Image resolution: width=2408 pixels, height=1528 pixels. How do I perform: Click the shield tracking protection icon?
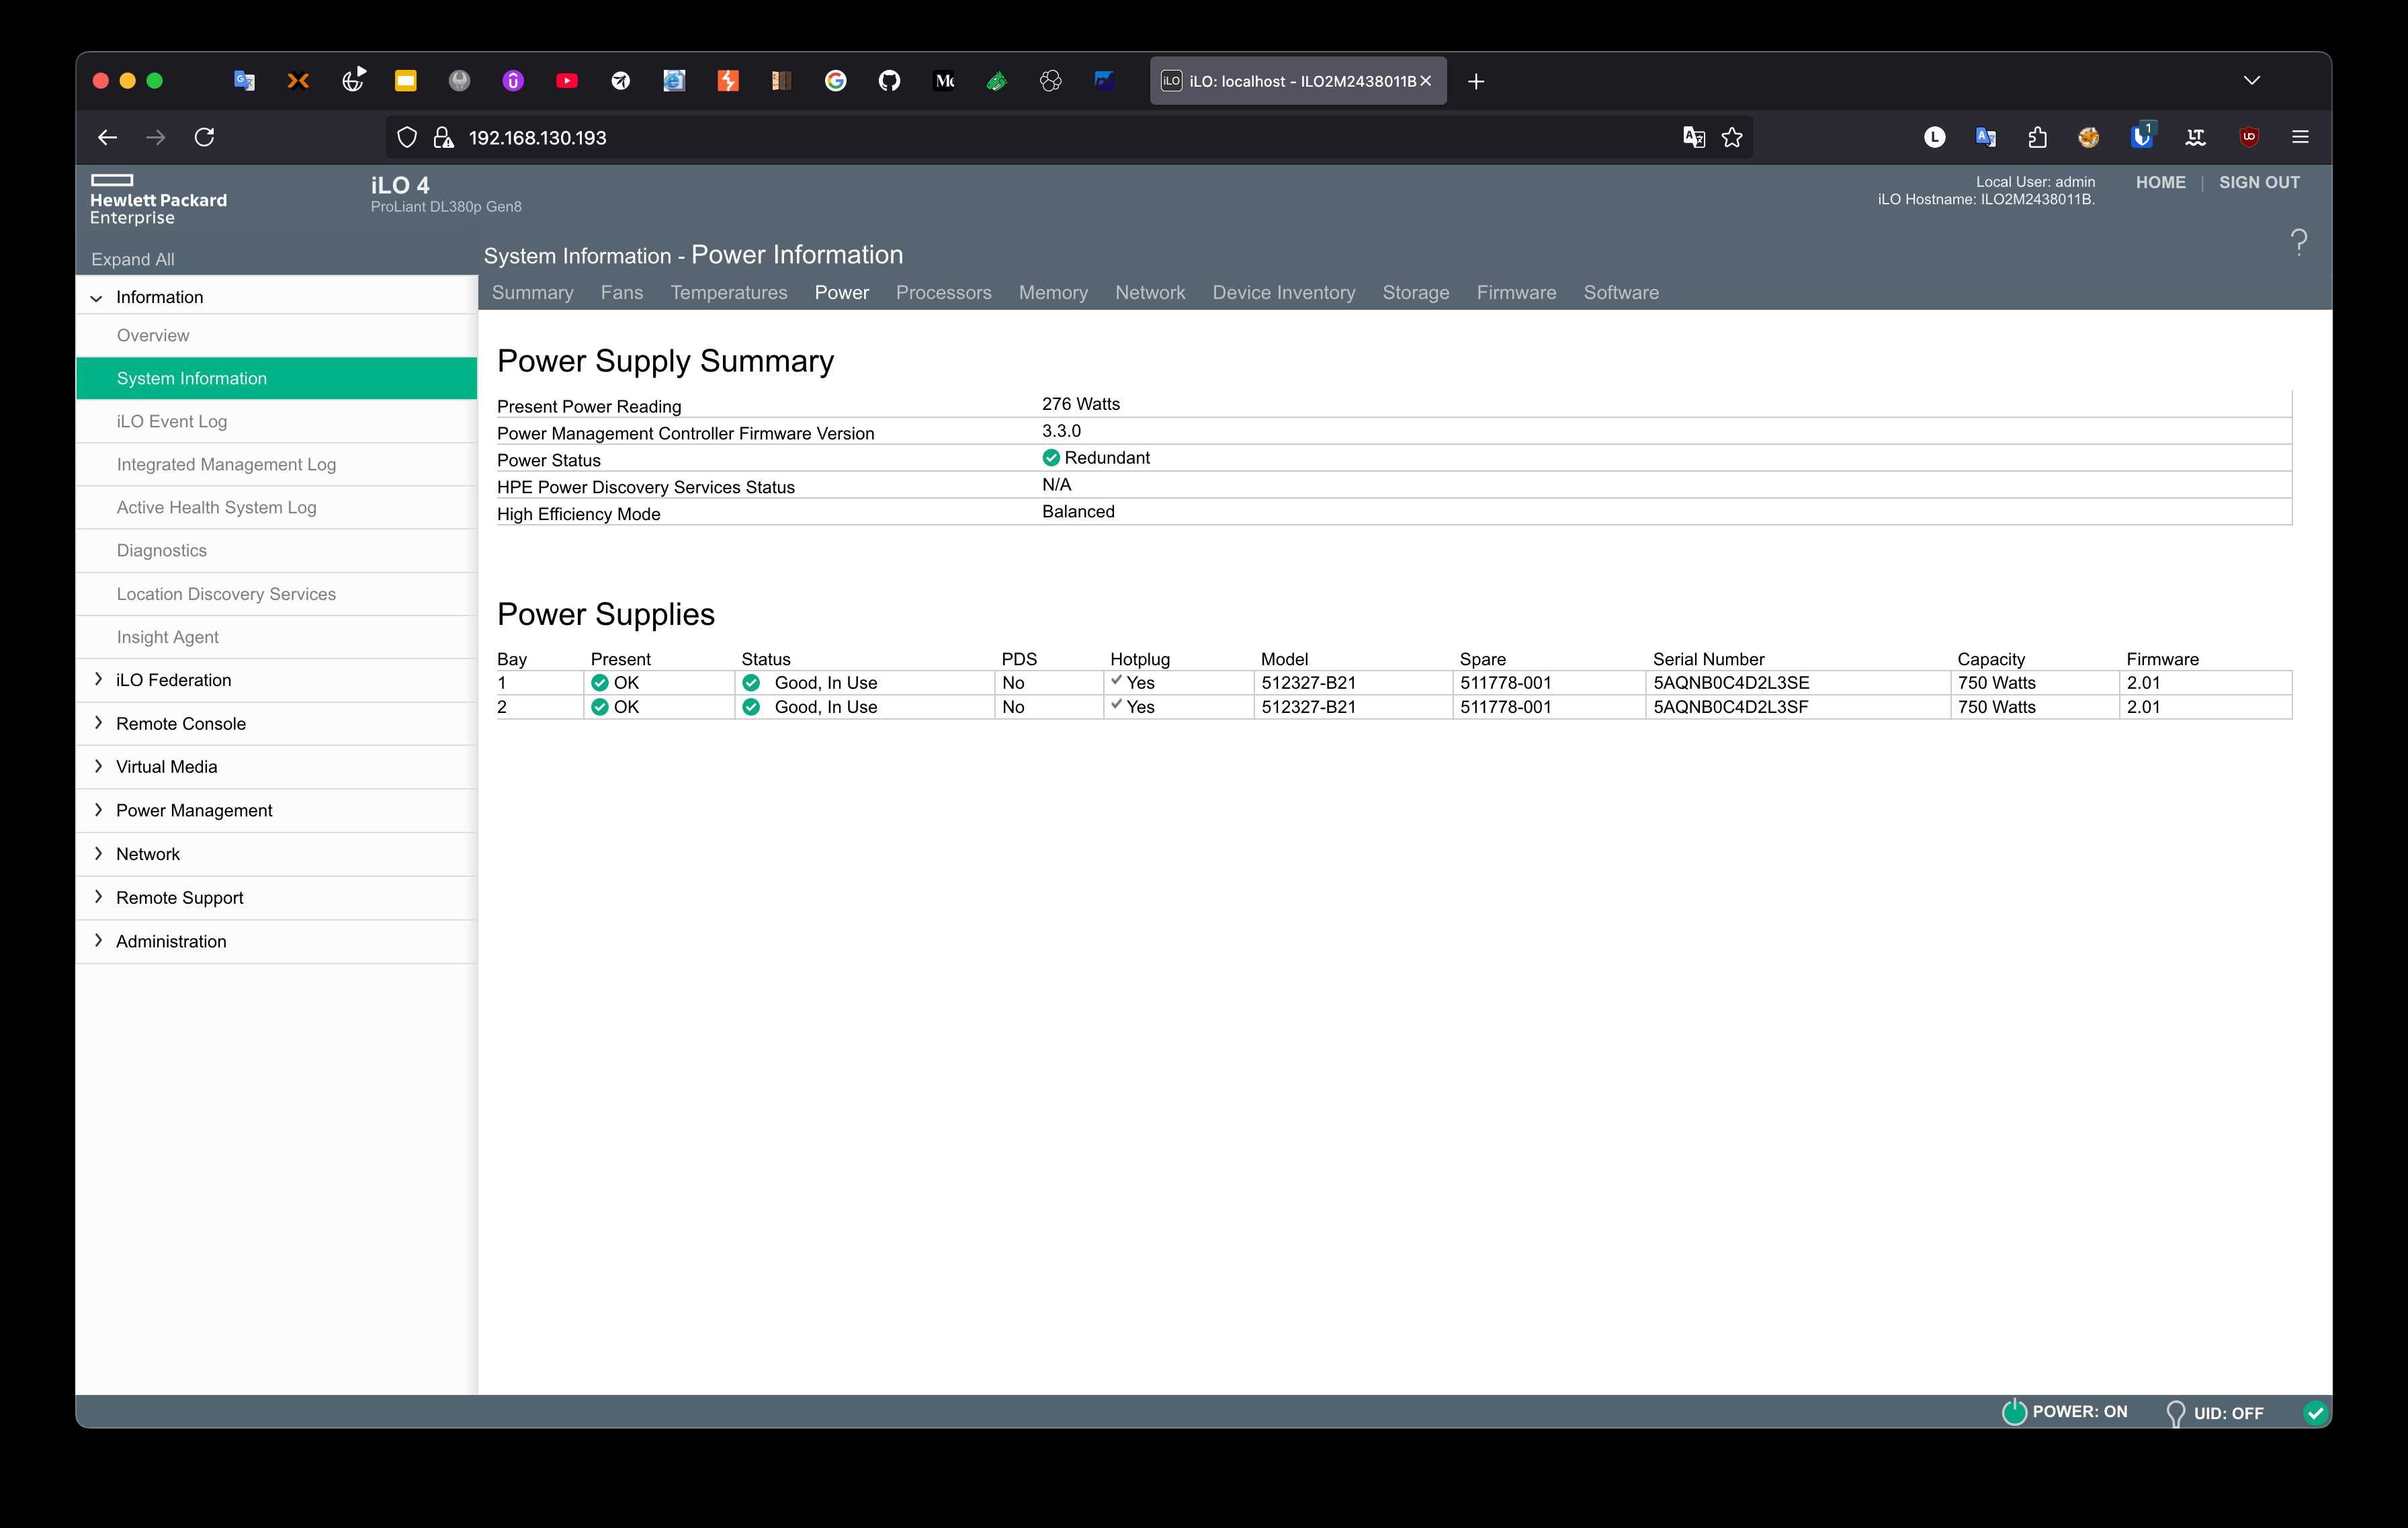click(407, 138)
